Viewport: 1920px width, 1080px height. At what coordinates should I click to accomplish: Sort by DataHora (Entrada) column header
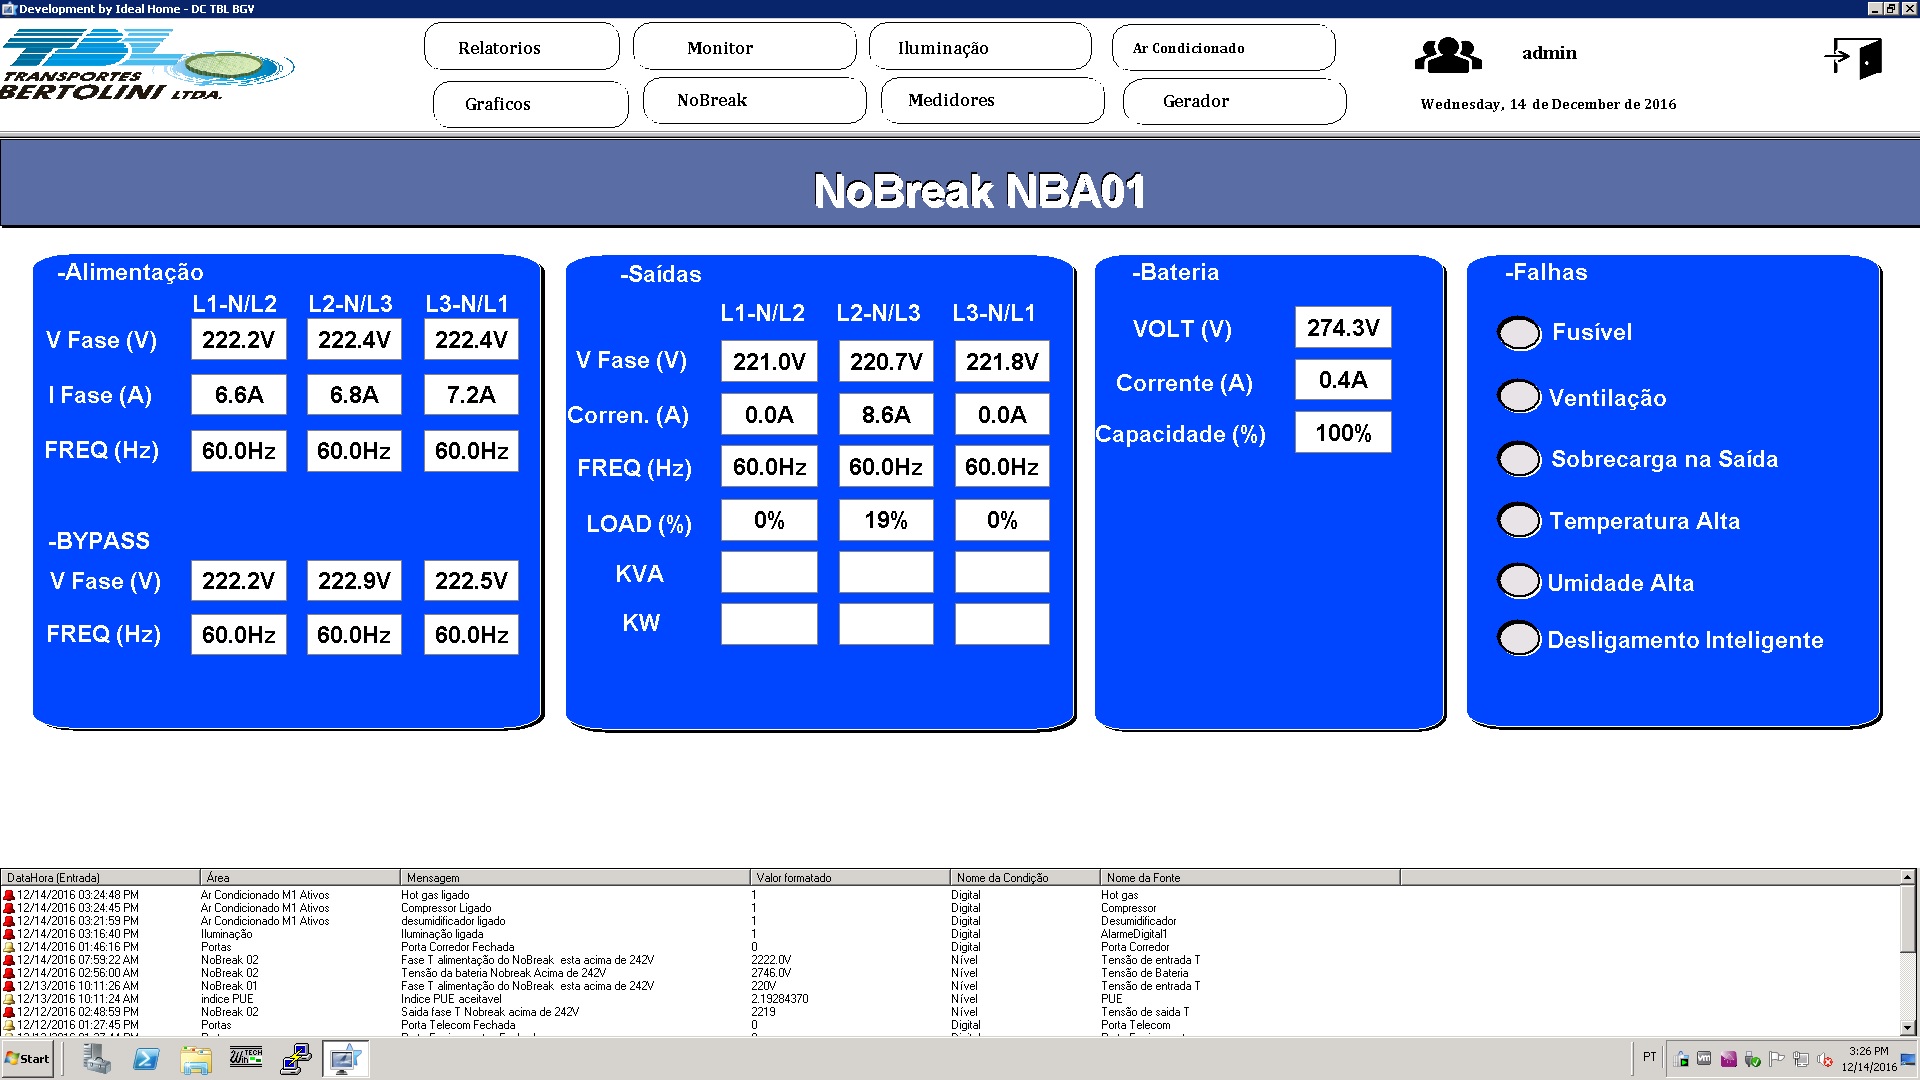coord(100,878)
